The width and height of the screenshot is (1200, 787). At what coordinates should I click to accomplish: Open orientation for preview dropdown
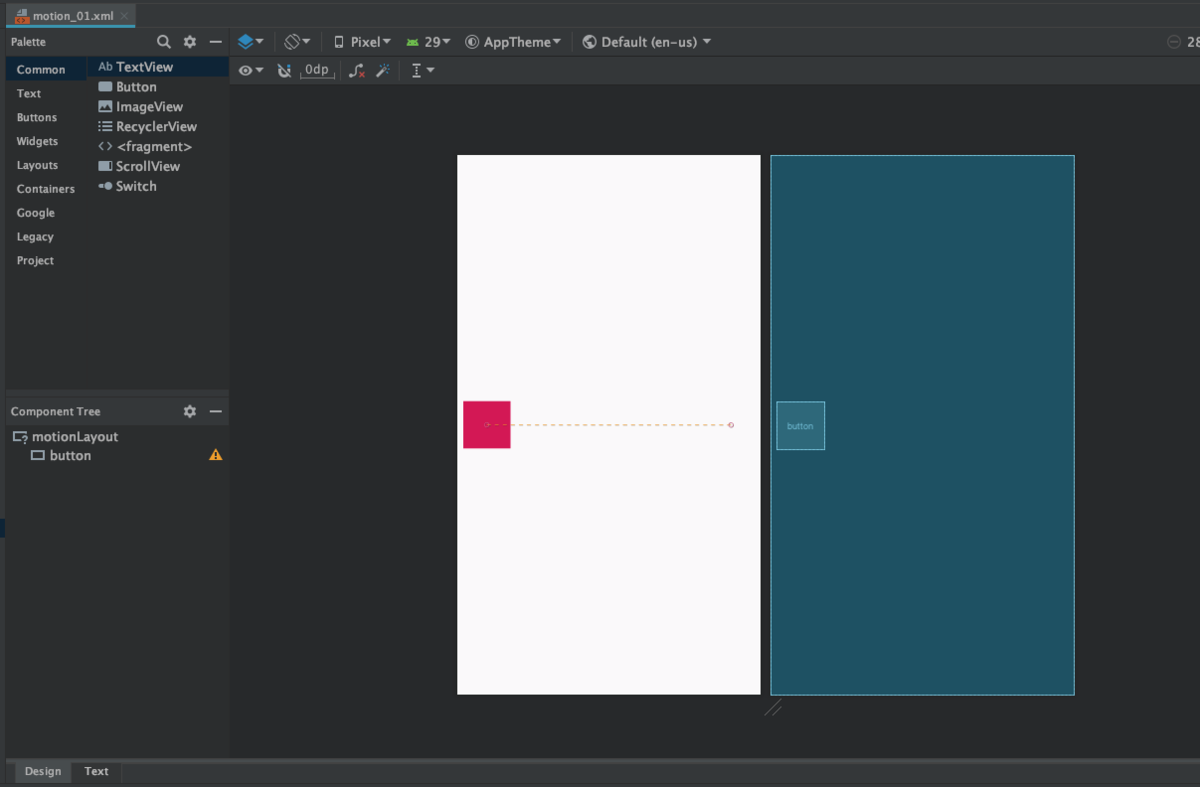[x=297, y=42]
